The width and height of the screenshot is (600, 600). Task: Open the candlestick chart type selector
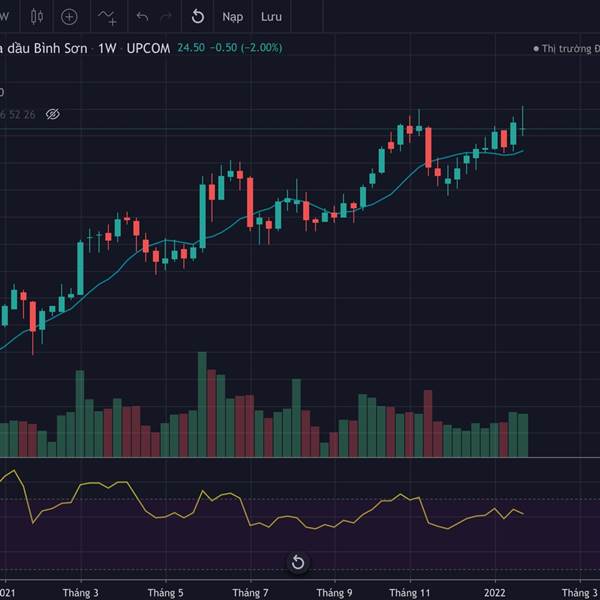pos(37,17)
